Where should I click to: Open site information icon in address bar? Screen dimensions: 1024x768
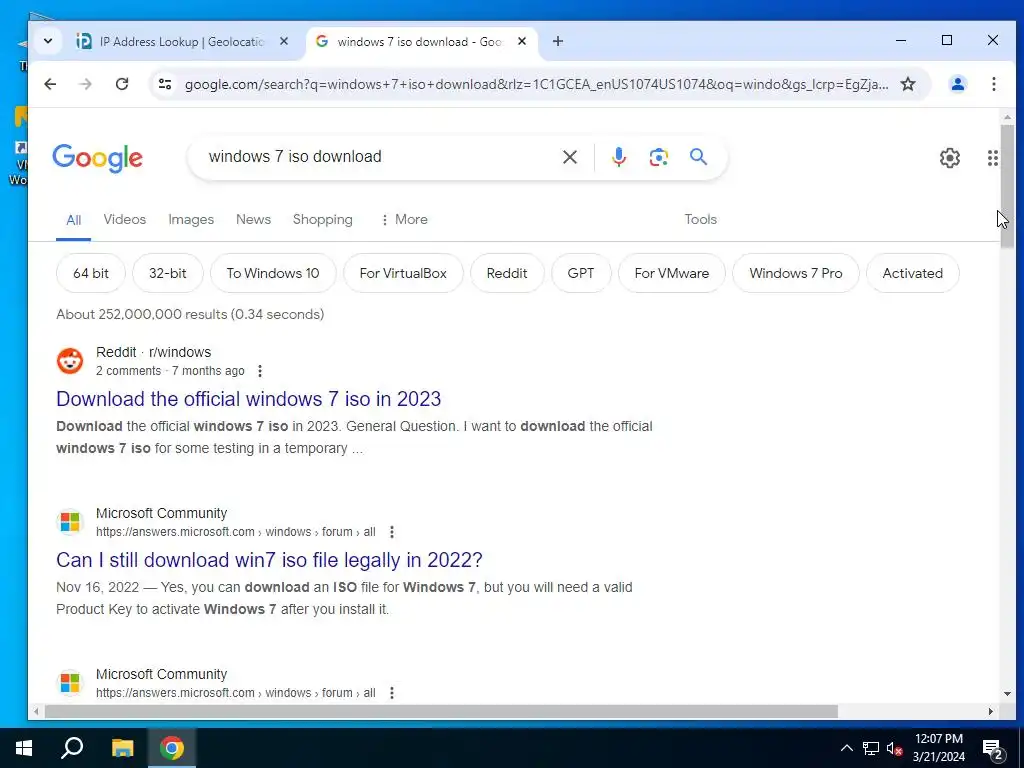coord(165,84)
